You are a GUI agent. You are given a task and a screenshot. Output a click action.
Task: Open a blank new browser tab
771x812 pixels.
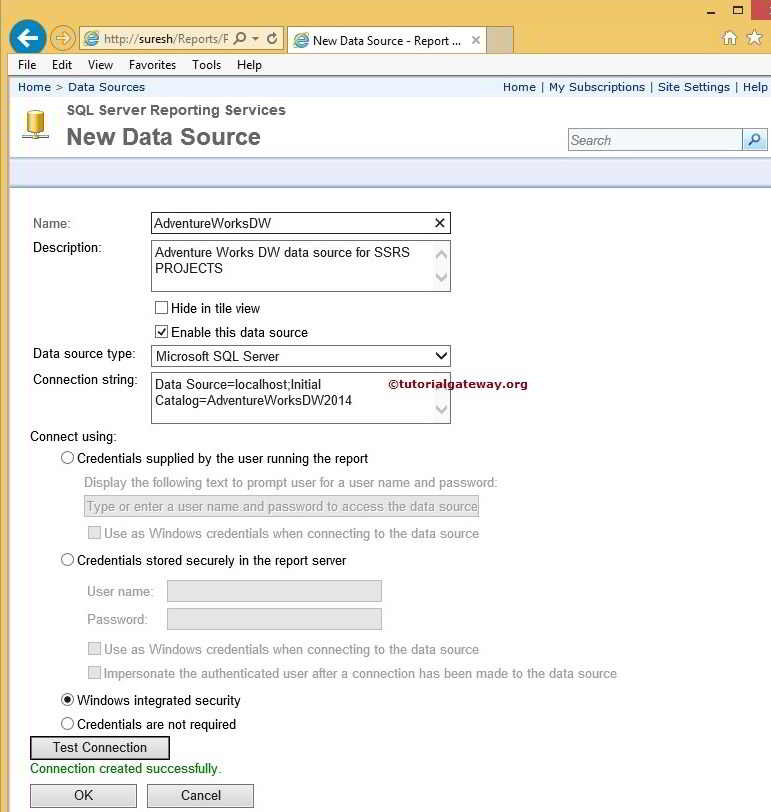[x=500, y=40]
